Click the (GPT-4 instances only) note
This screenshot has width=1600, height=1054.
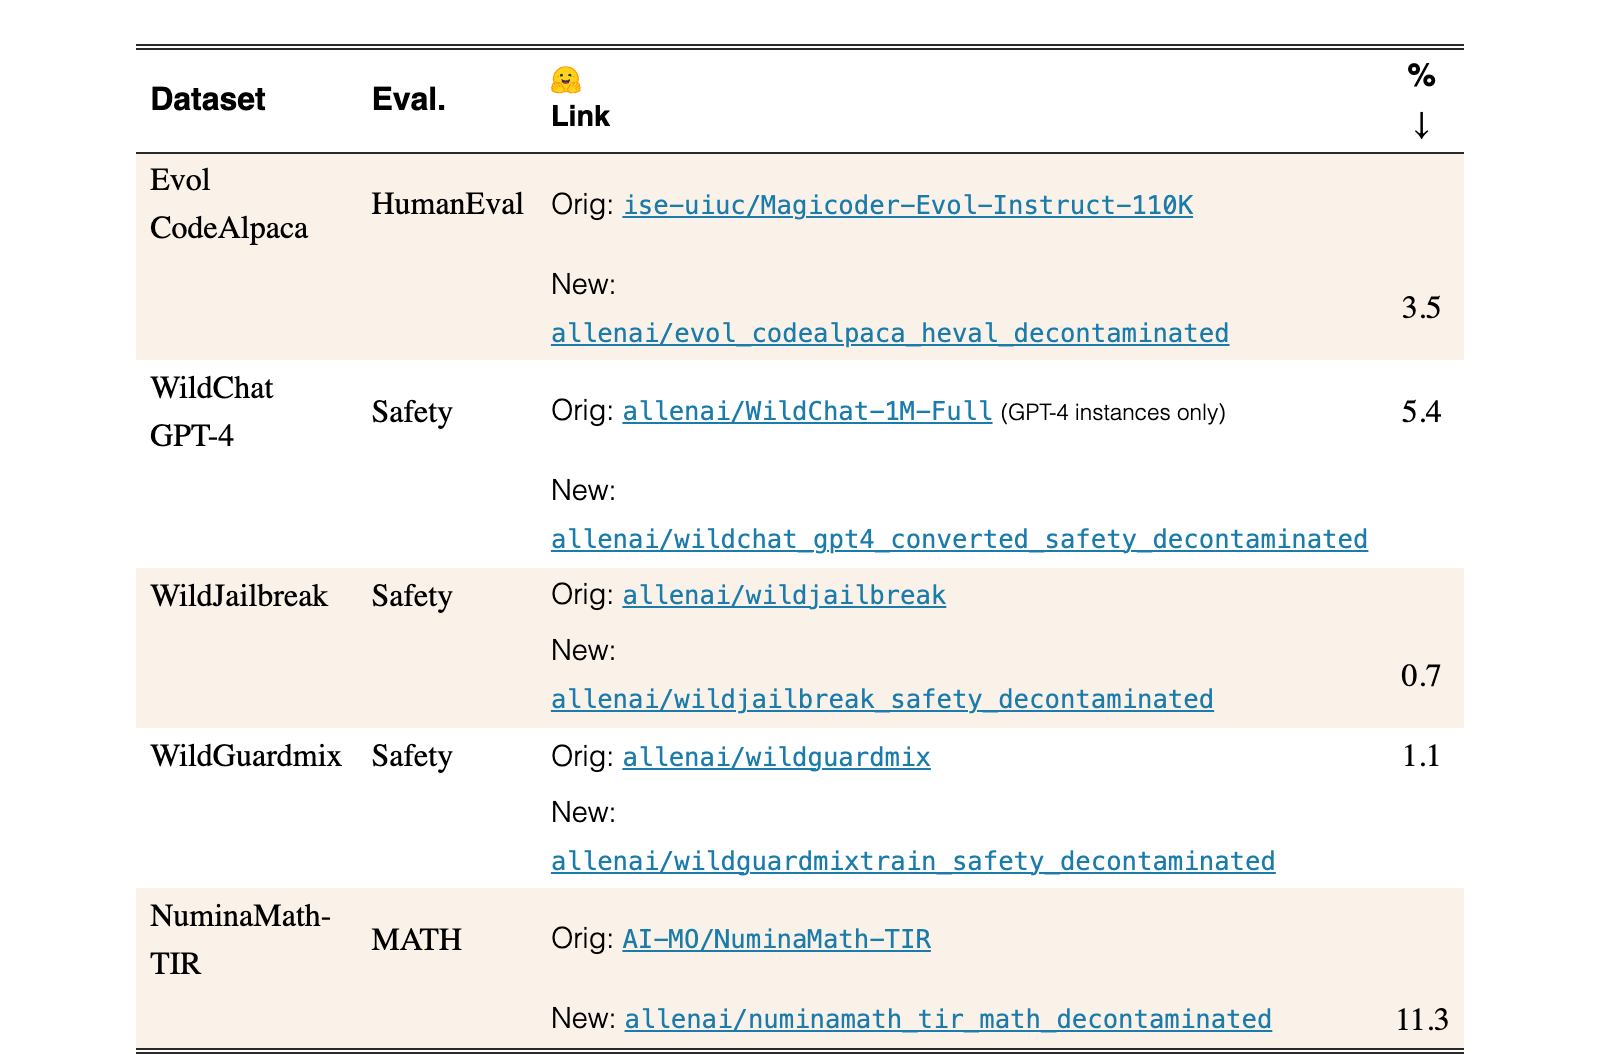tap(1113, 412)
